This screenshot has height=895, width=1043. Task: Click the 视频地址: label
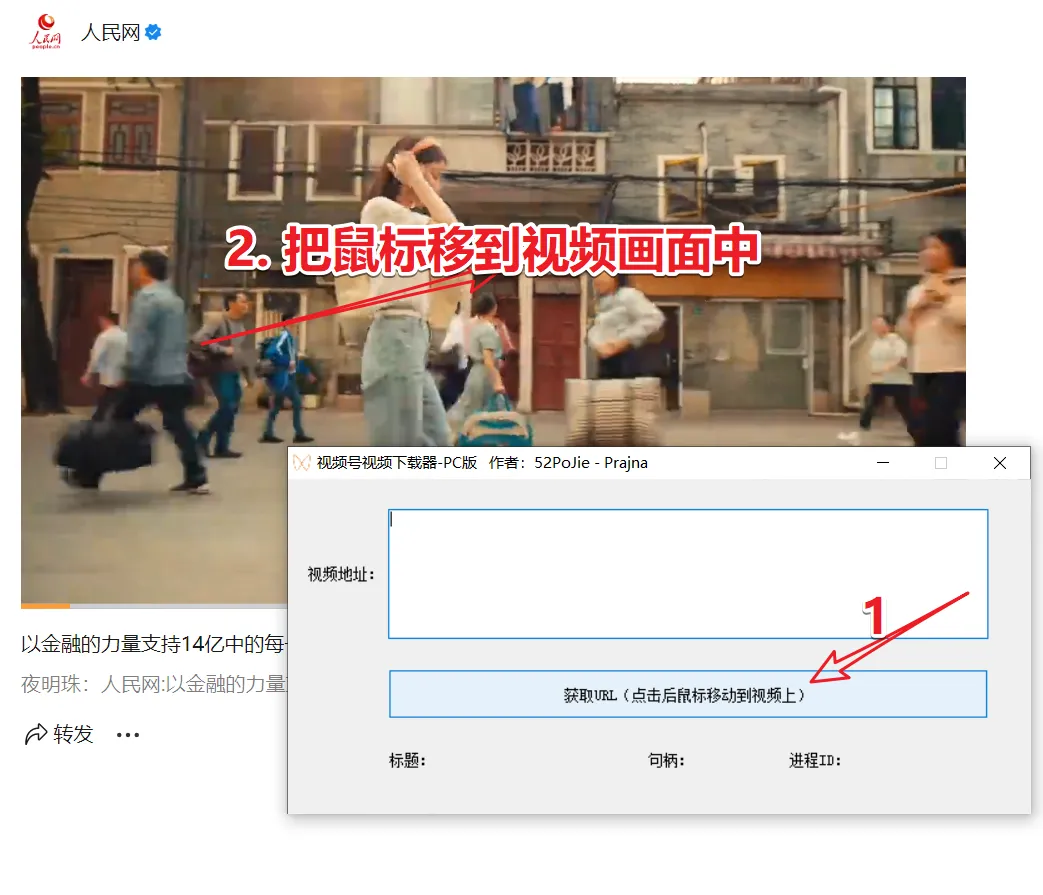pos(341,575)
